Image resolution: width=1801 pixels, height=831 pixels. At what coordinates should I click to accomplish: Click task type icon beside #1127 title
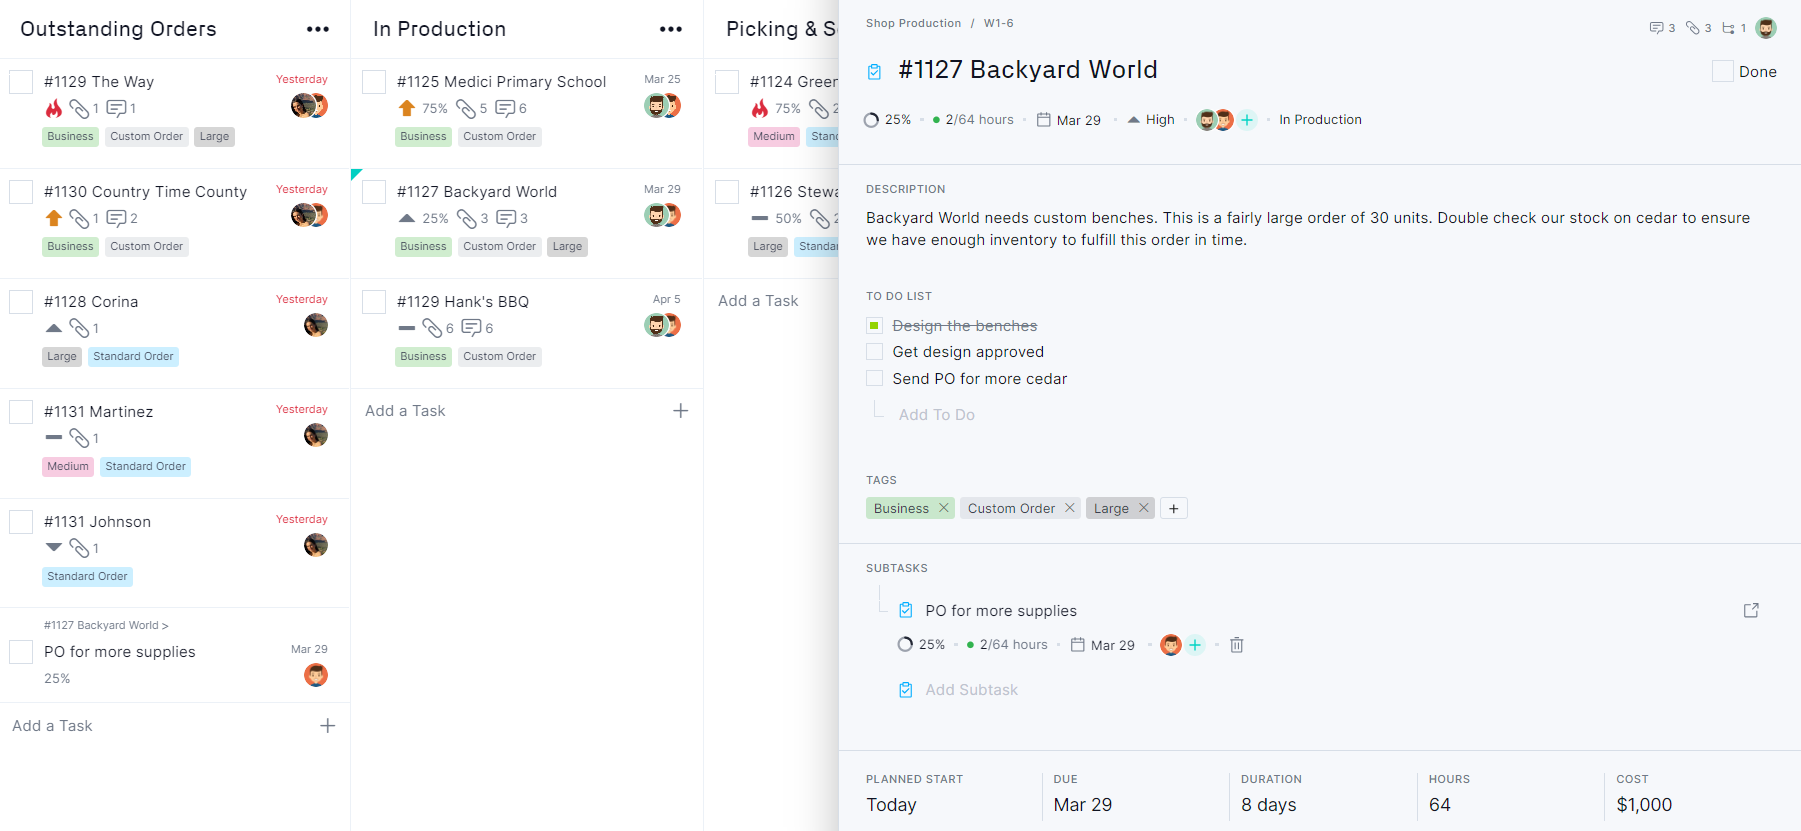[x=874, y=71]
